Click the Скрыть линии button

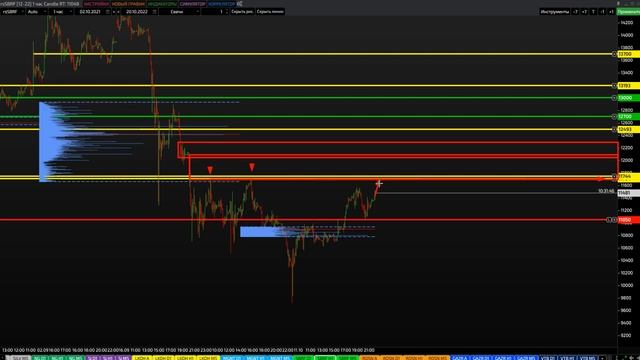[270, 12]
